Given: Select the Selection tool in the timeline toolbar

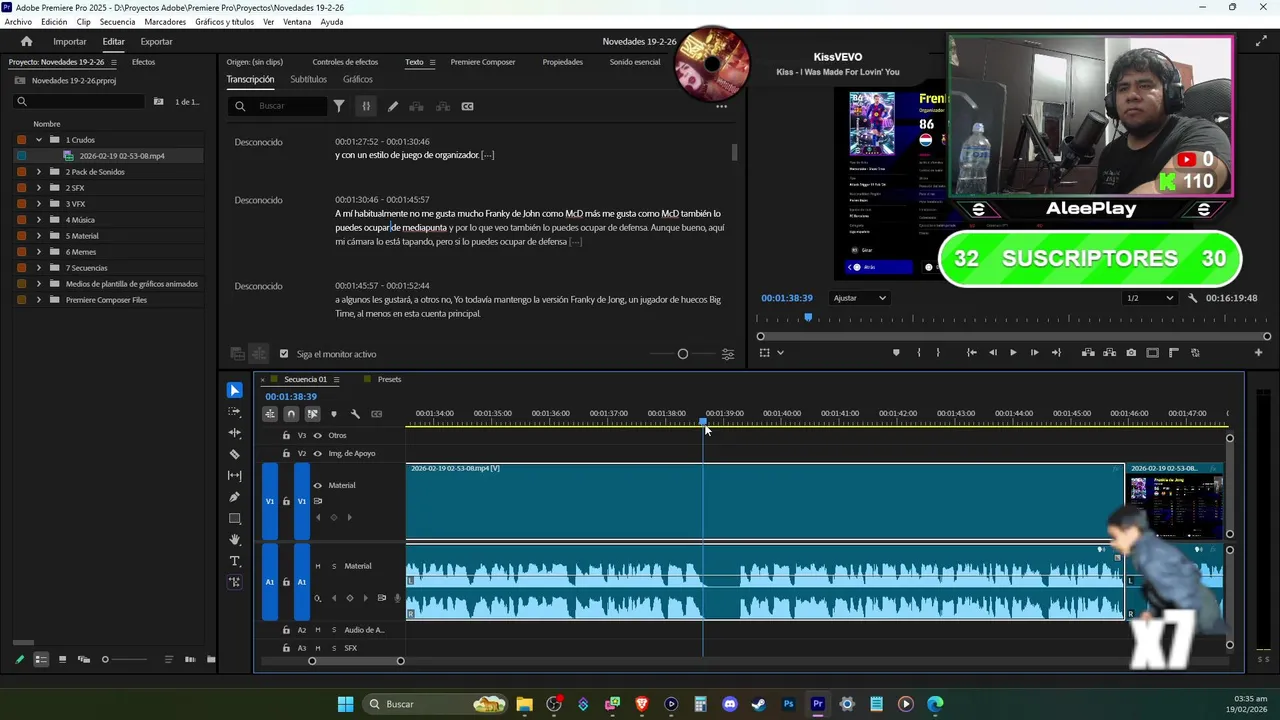Looking at the screenshot, I should click(235, 390).
